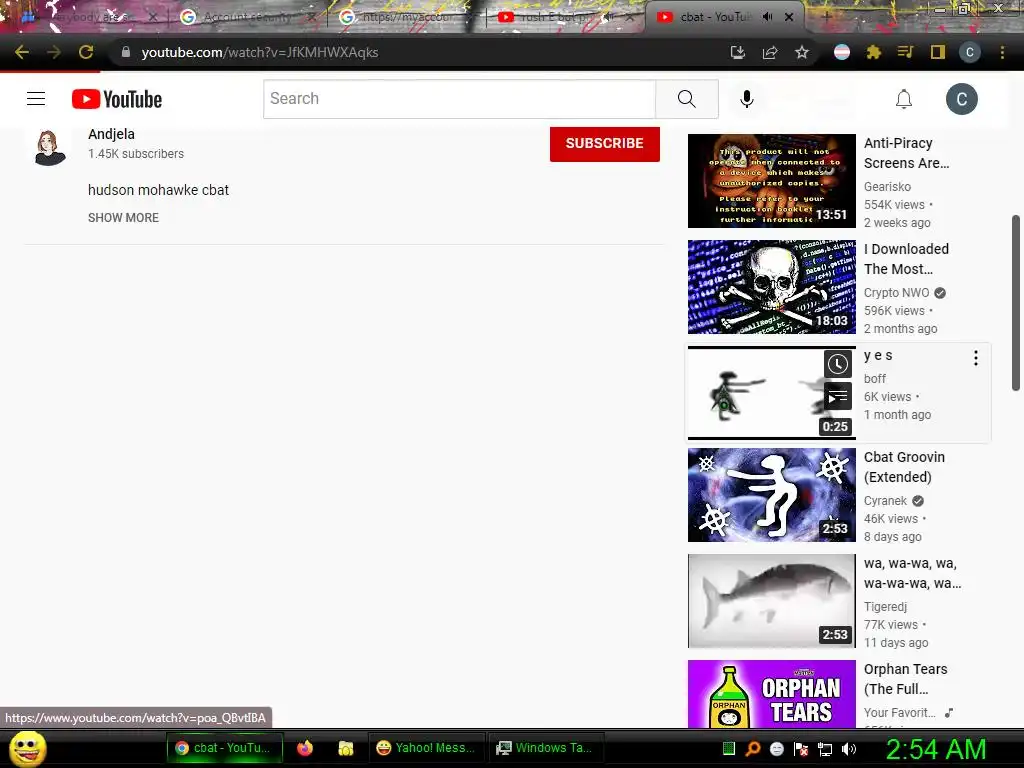
Task: Open the YouTube account C avatar
Action: (961, 99)
